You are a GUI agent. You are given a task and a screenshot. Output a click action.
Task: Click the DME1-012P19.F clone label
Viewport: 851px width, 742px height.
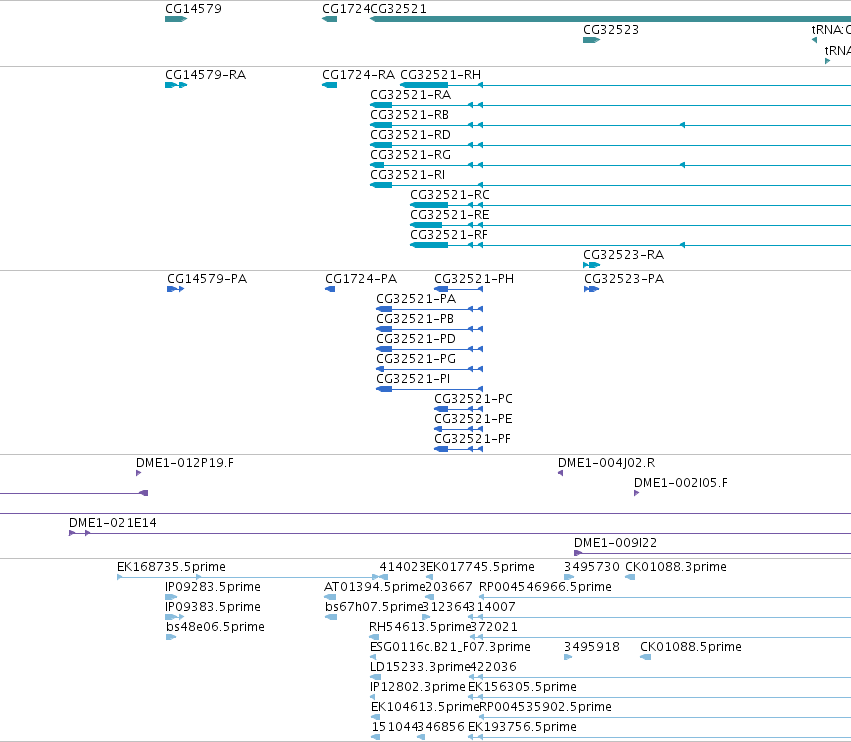185,463
